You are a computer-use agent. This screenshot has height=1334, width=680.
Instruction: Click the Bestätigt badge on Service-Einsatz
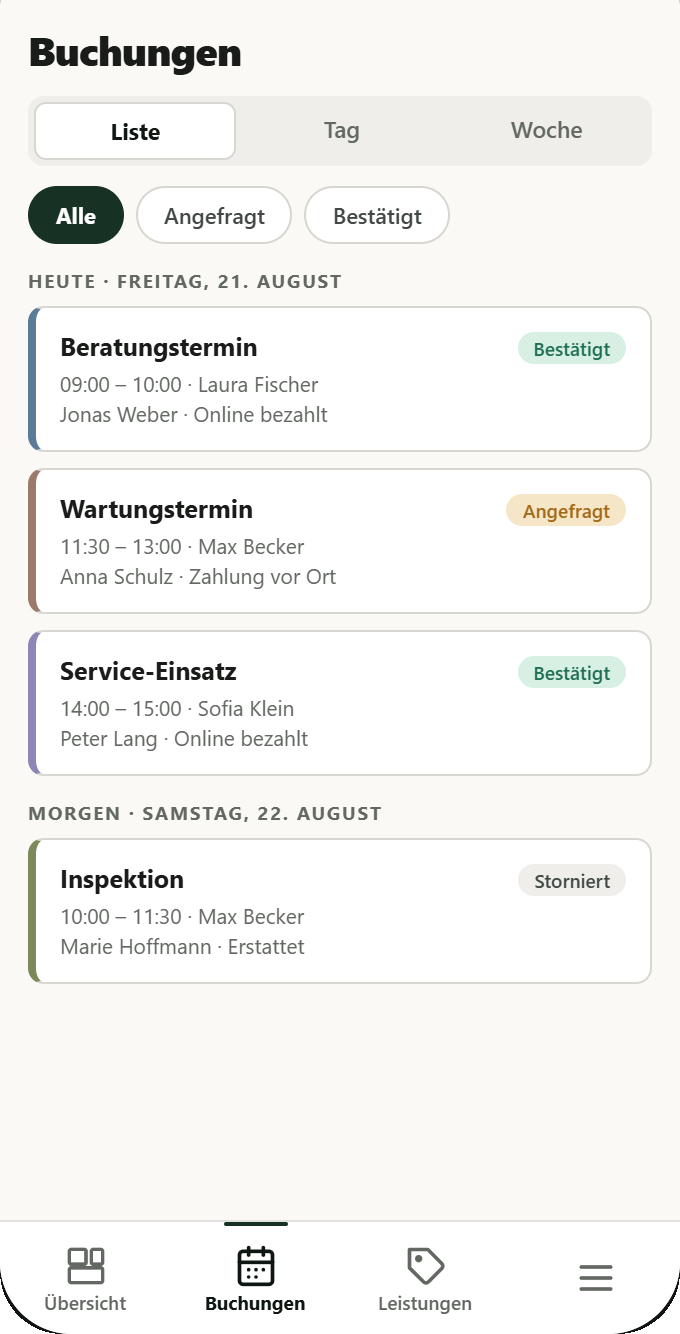[572, 673]
